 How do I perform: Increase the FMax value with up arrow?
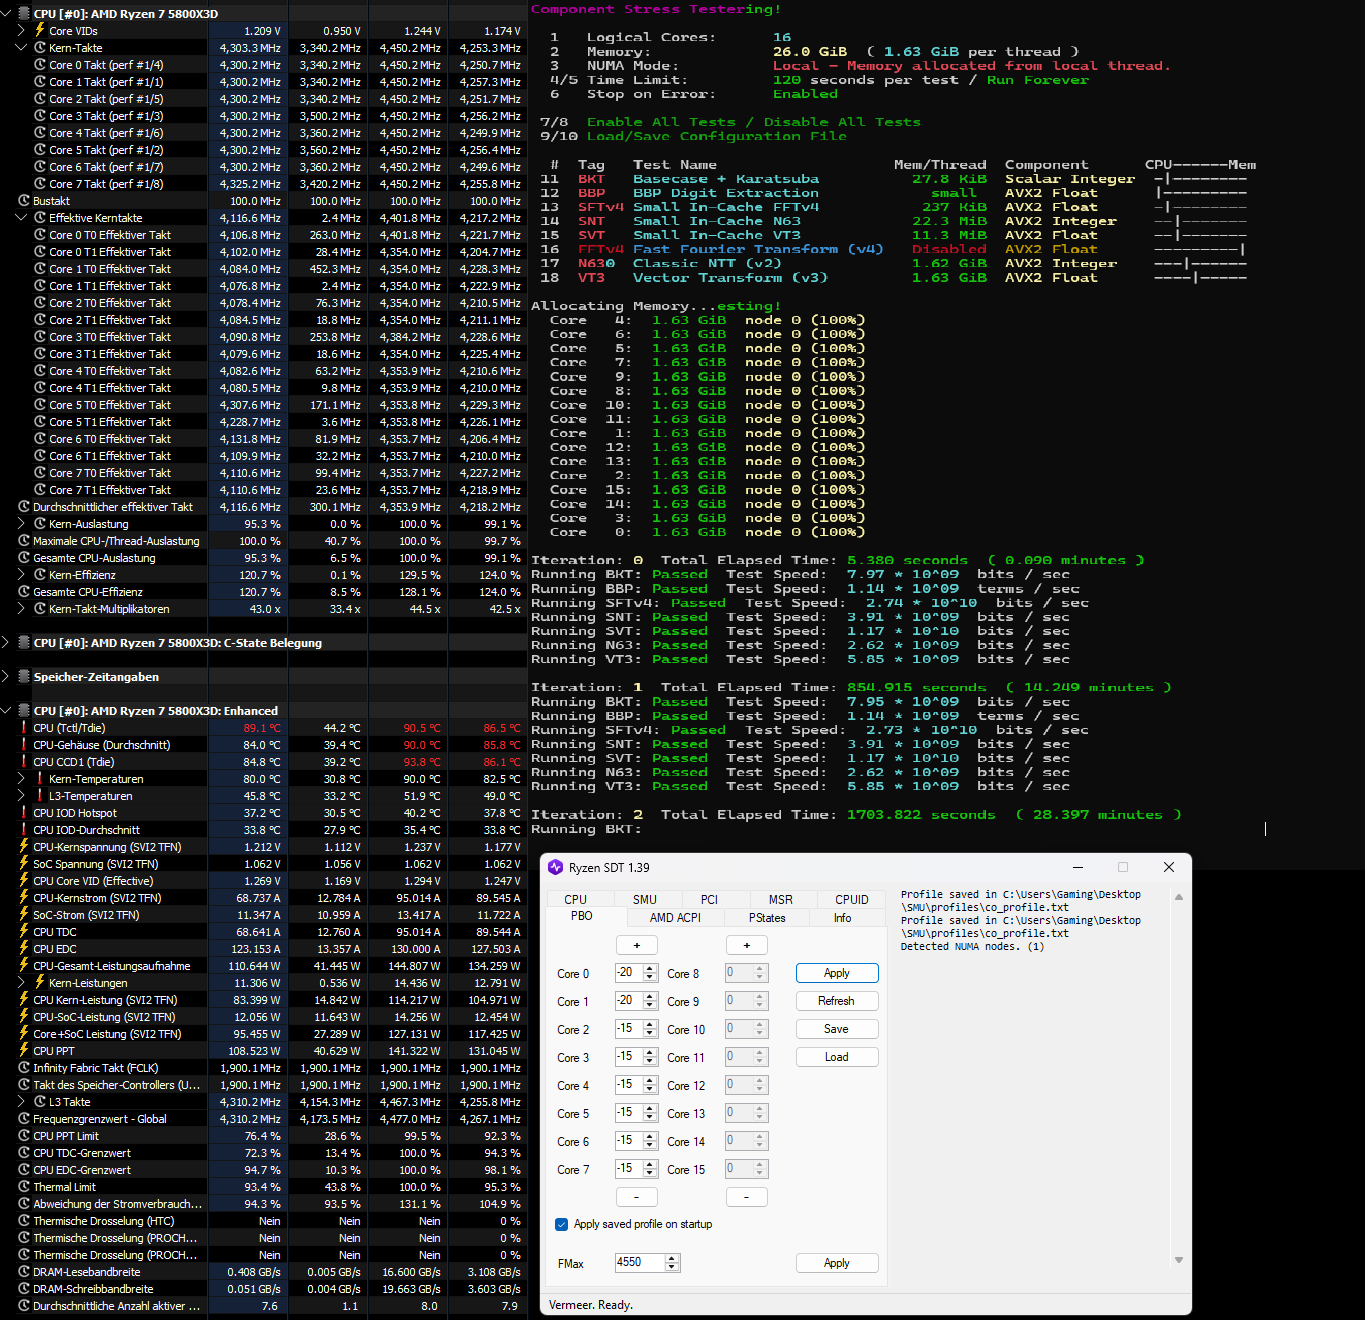(x=672, y=1258)
